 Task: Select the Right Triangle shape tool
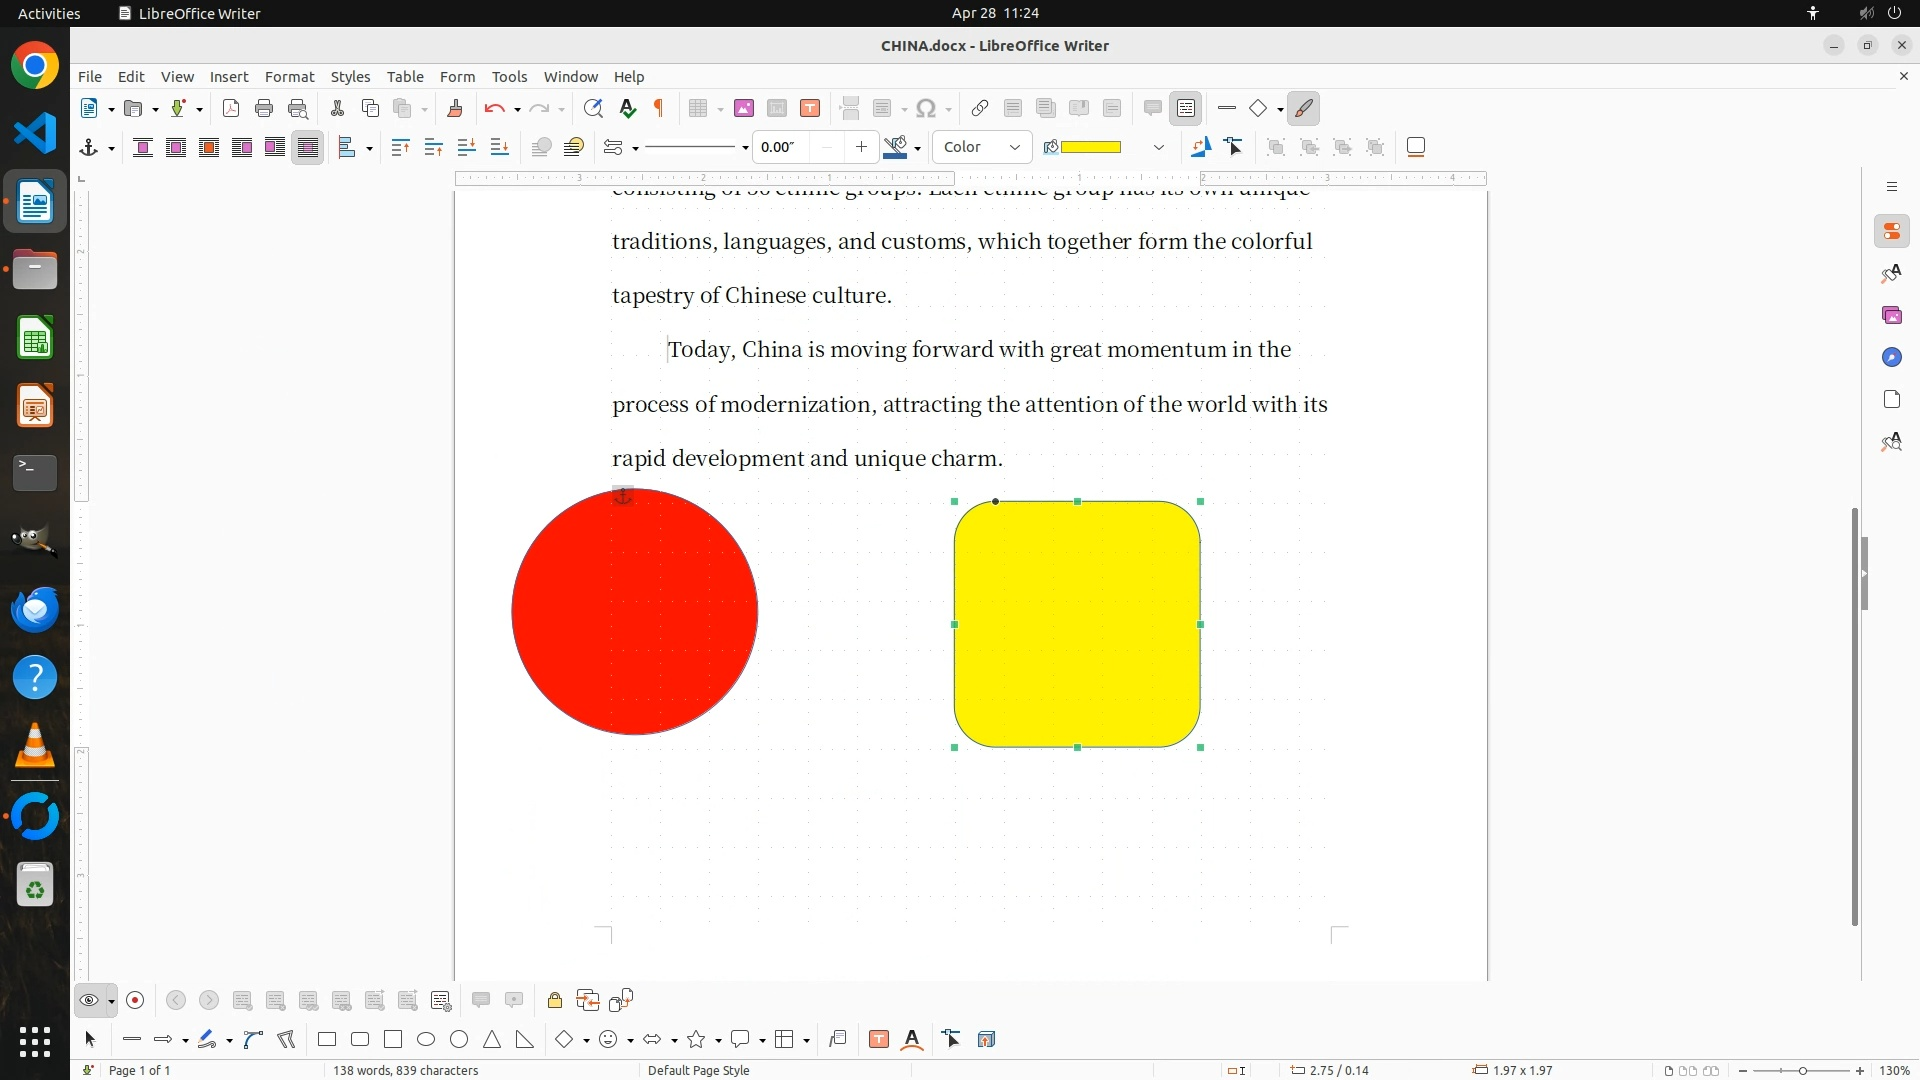(x=525, y=1039)
